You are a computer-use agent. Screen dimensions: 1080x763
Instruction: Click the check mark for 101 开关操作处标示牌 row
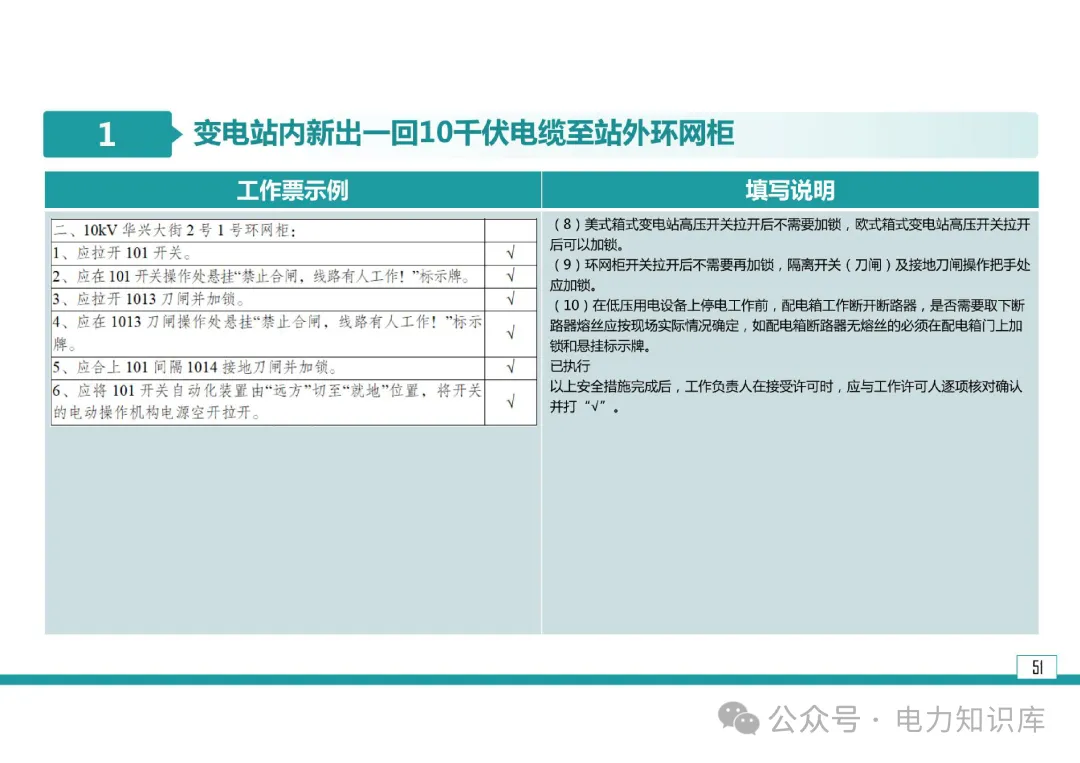pos(510,276)
